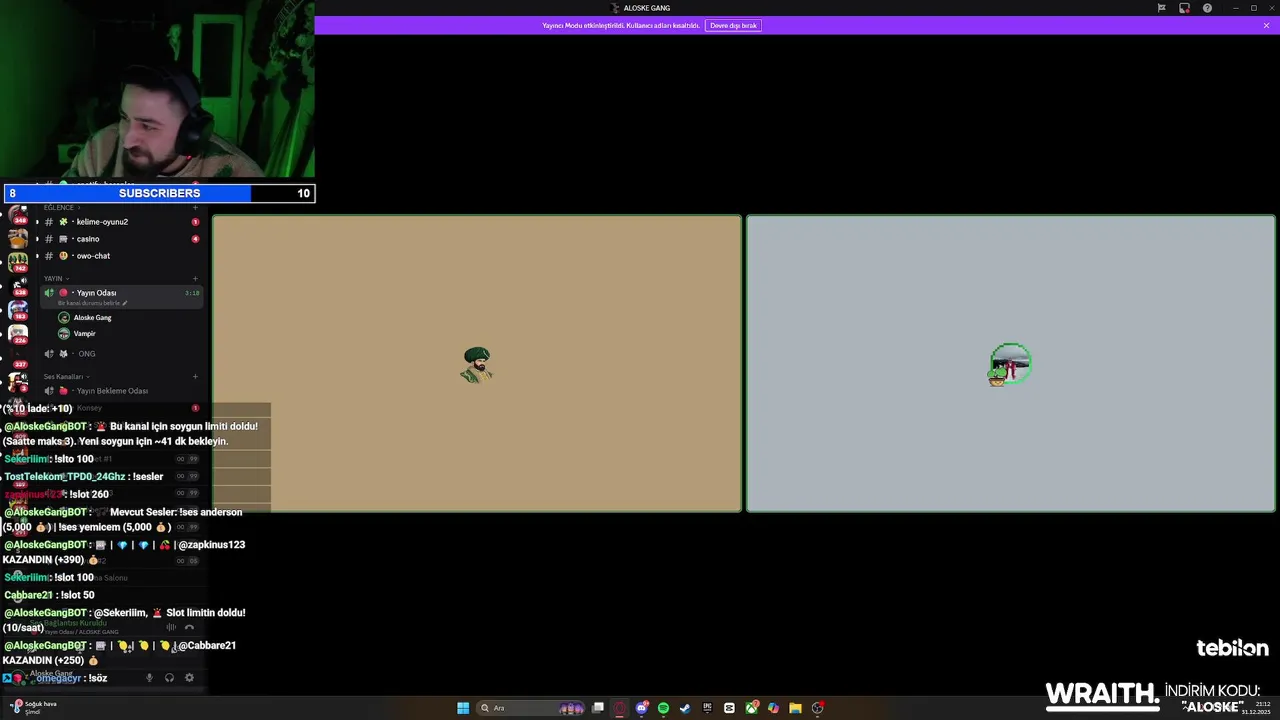Open server icon with 742 badge
This screenshot has width=1280, height=720.
[18, 263]
